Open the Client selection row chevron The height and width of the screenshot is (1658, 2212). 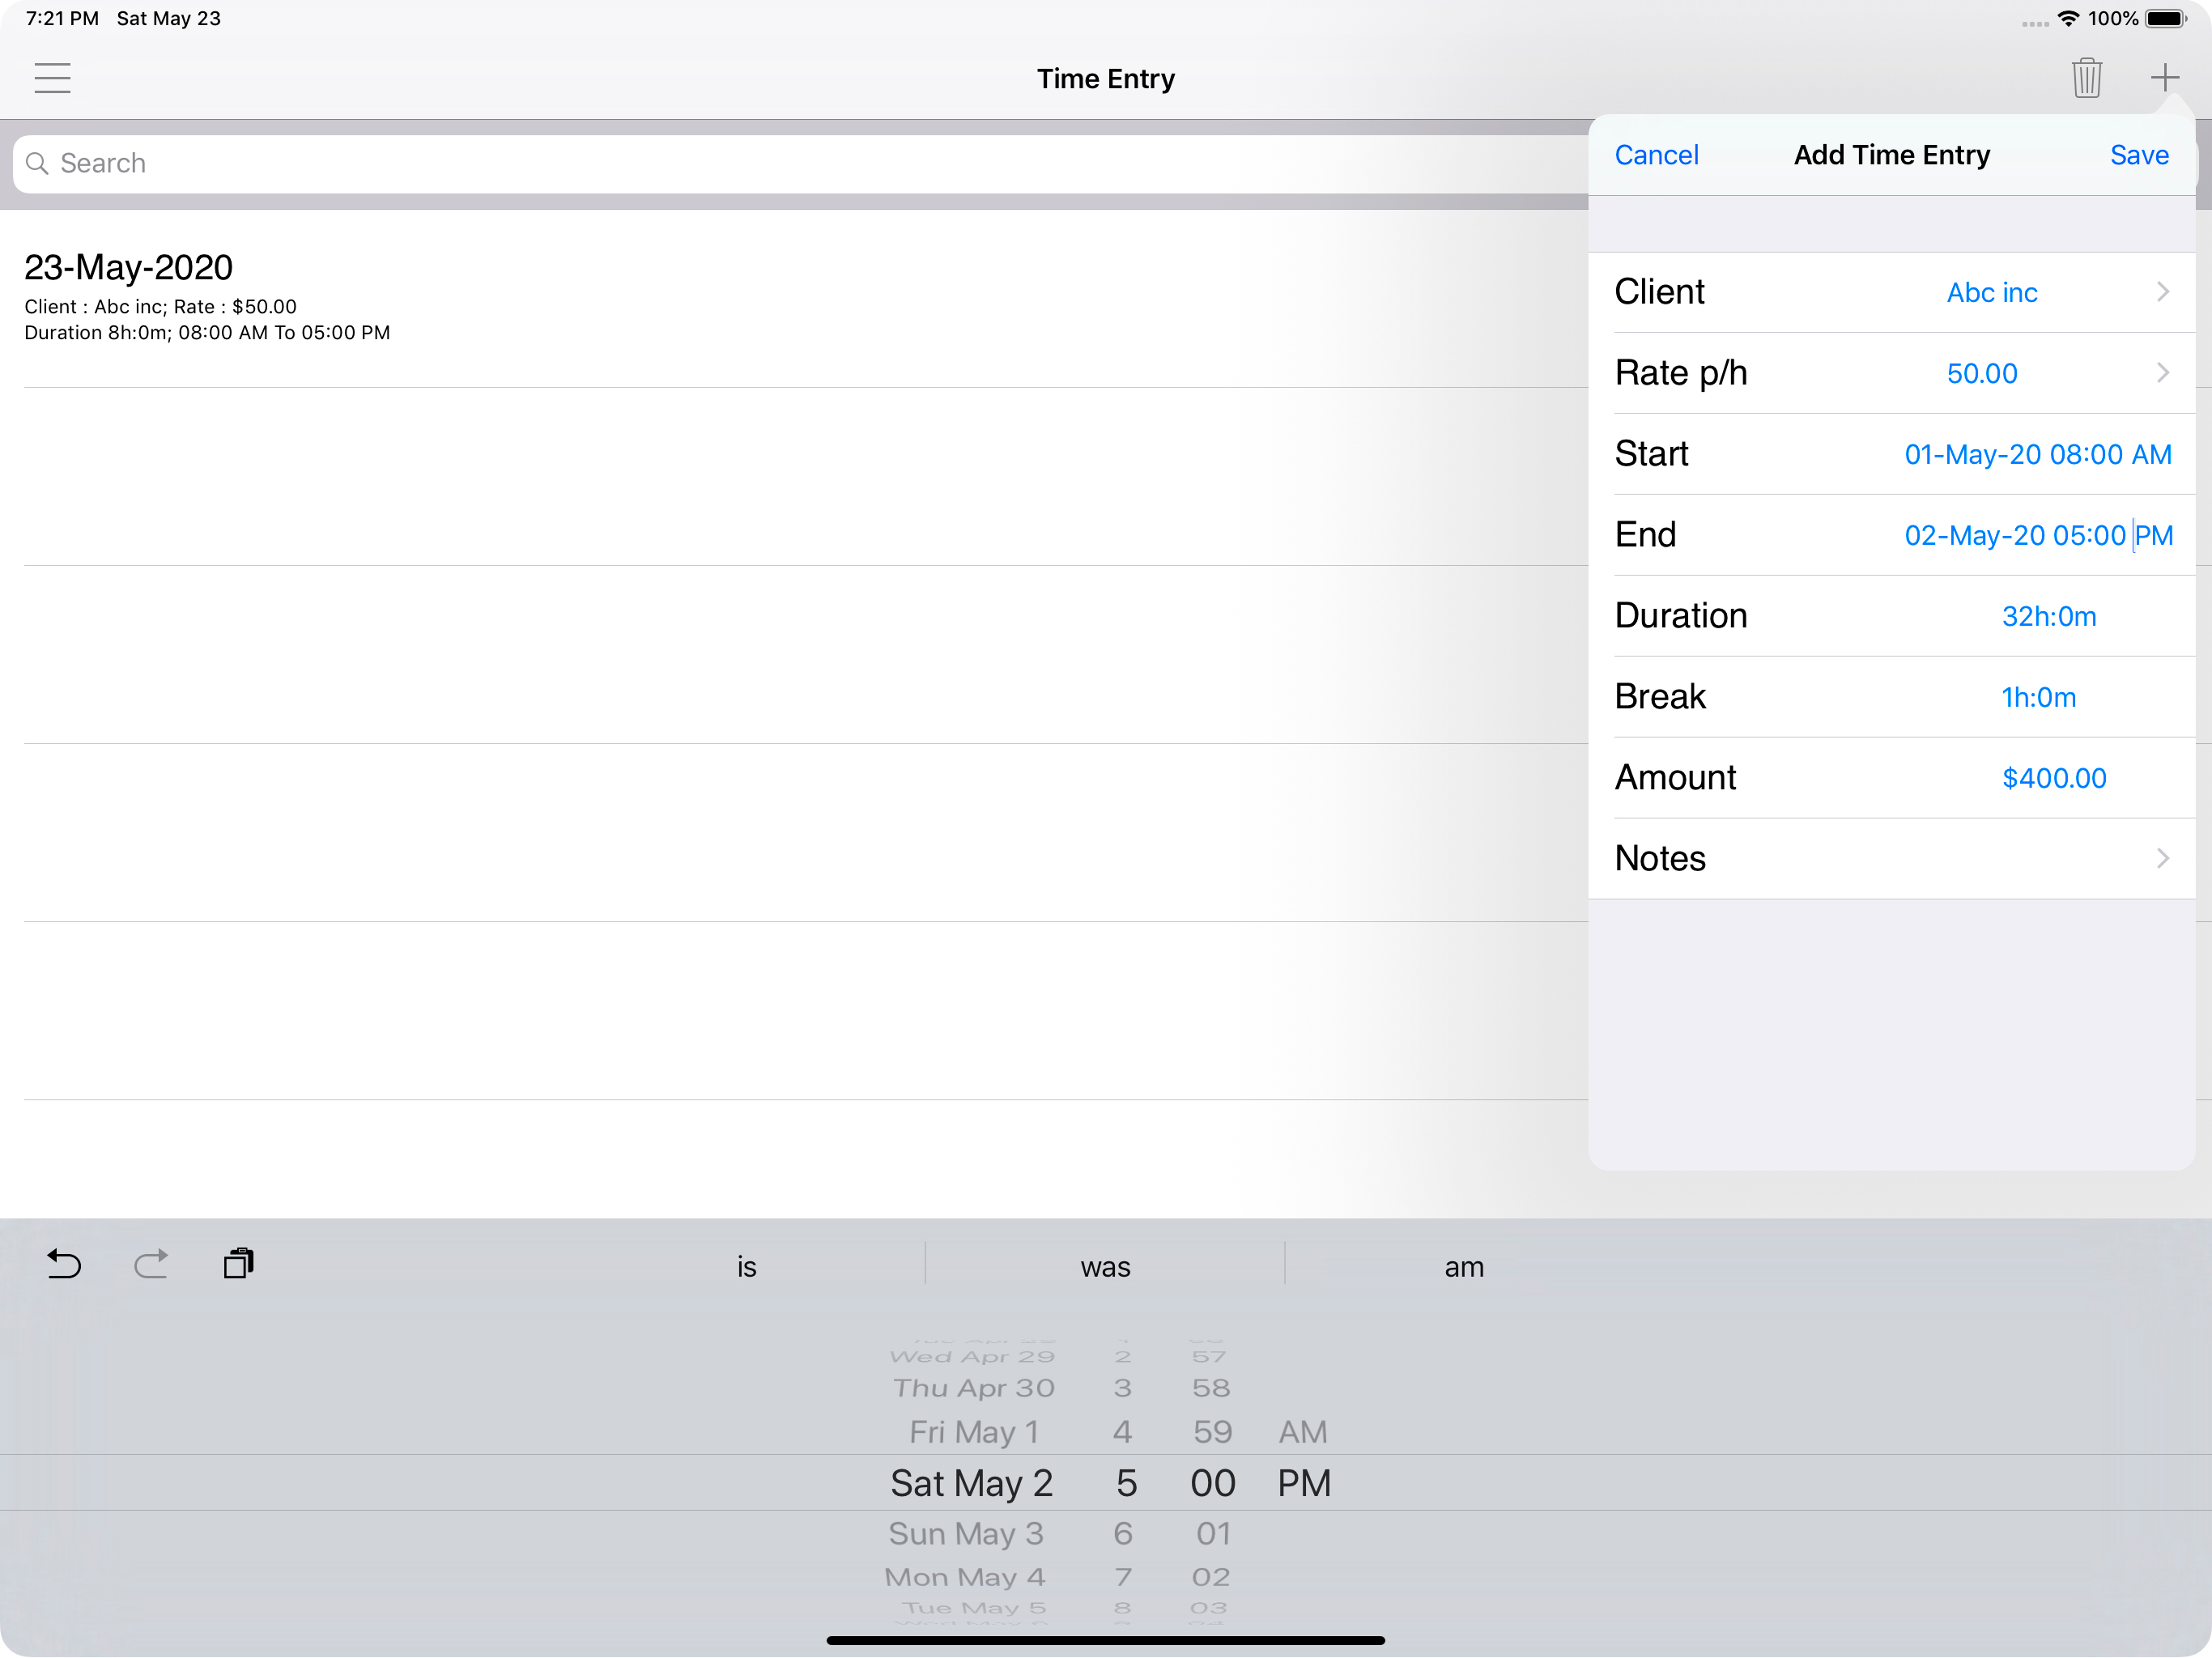tap(2162, 292)
